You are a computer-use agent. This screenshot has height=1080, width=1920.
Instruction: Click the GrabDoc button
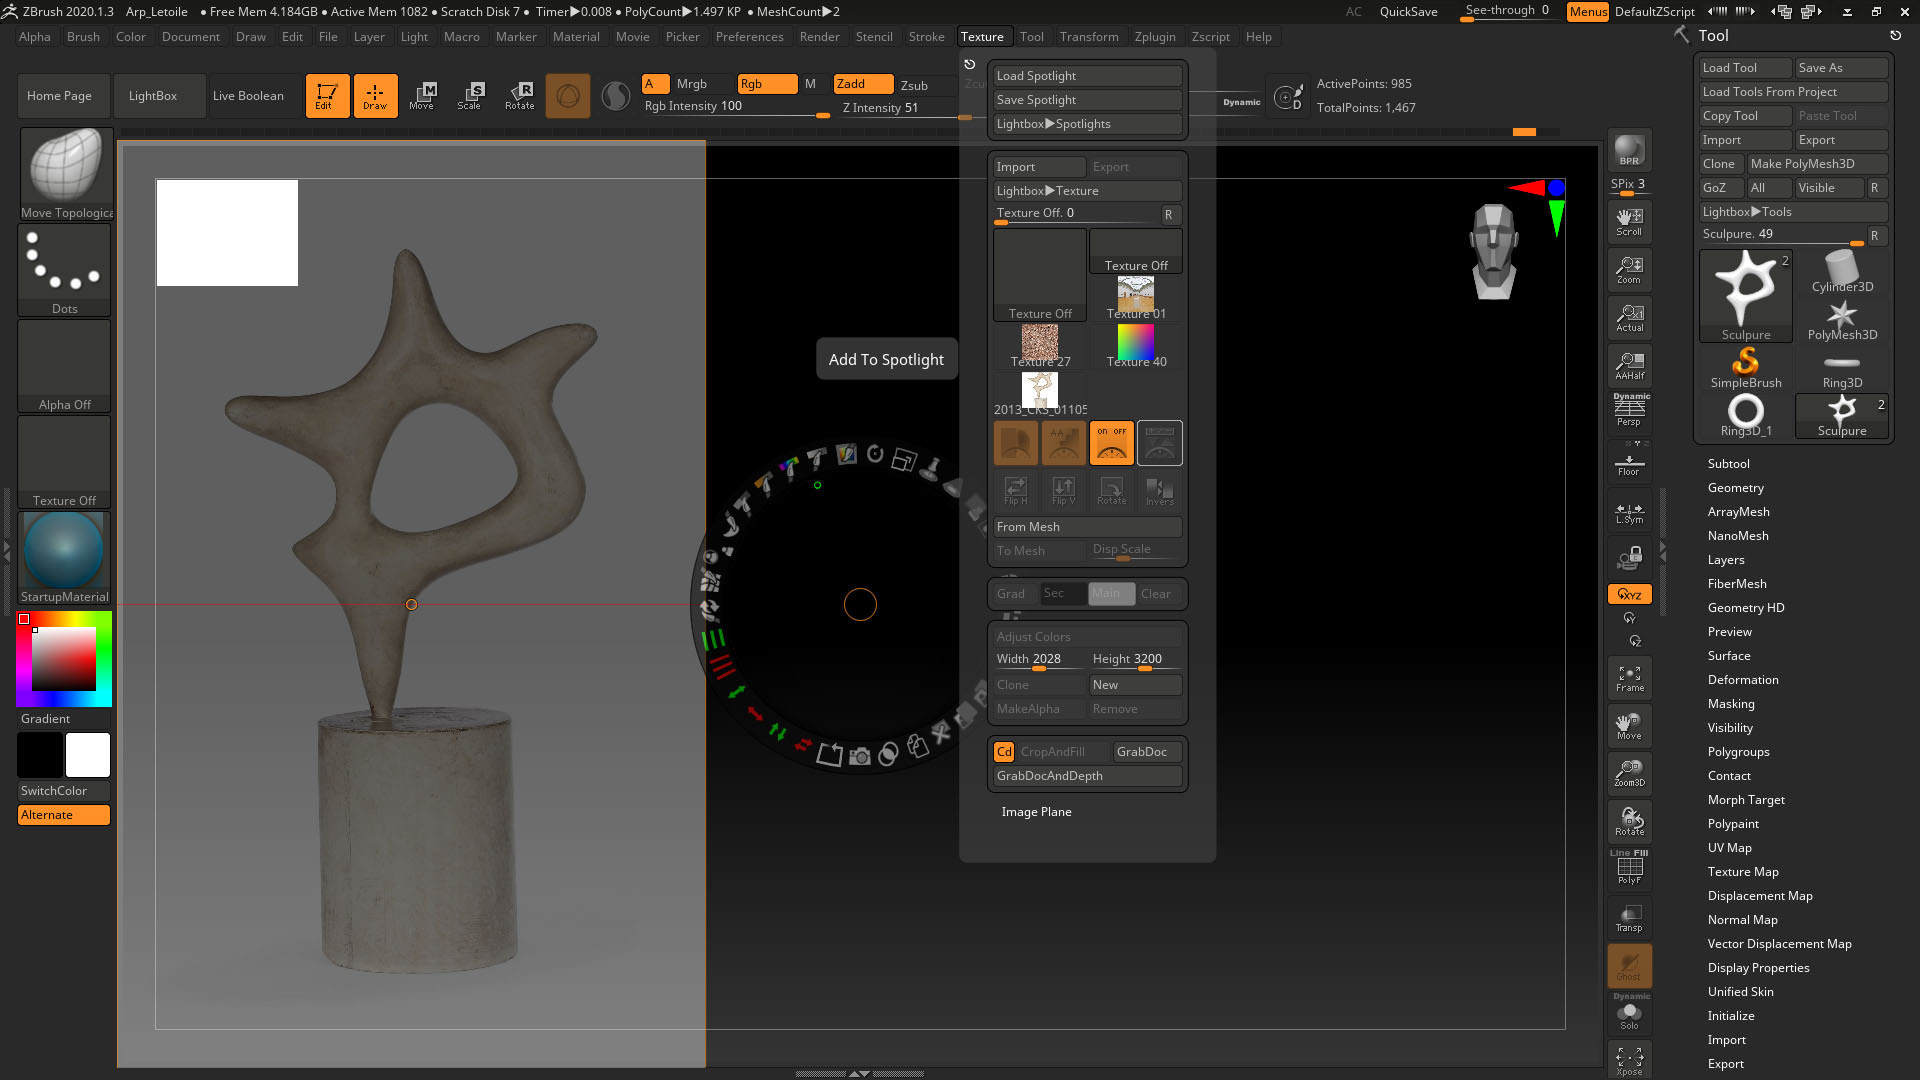1146,751
